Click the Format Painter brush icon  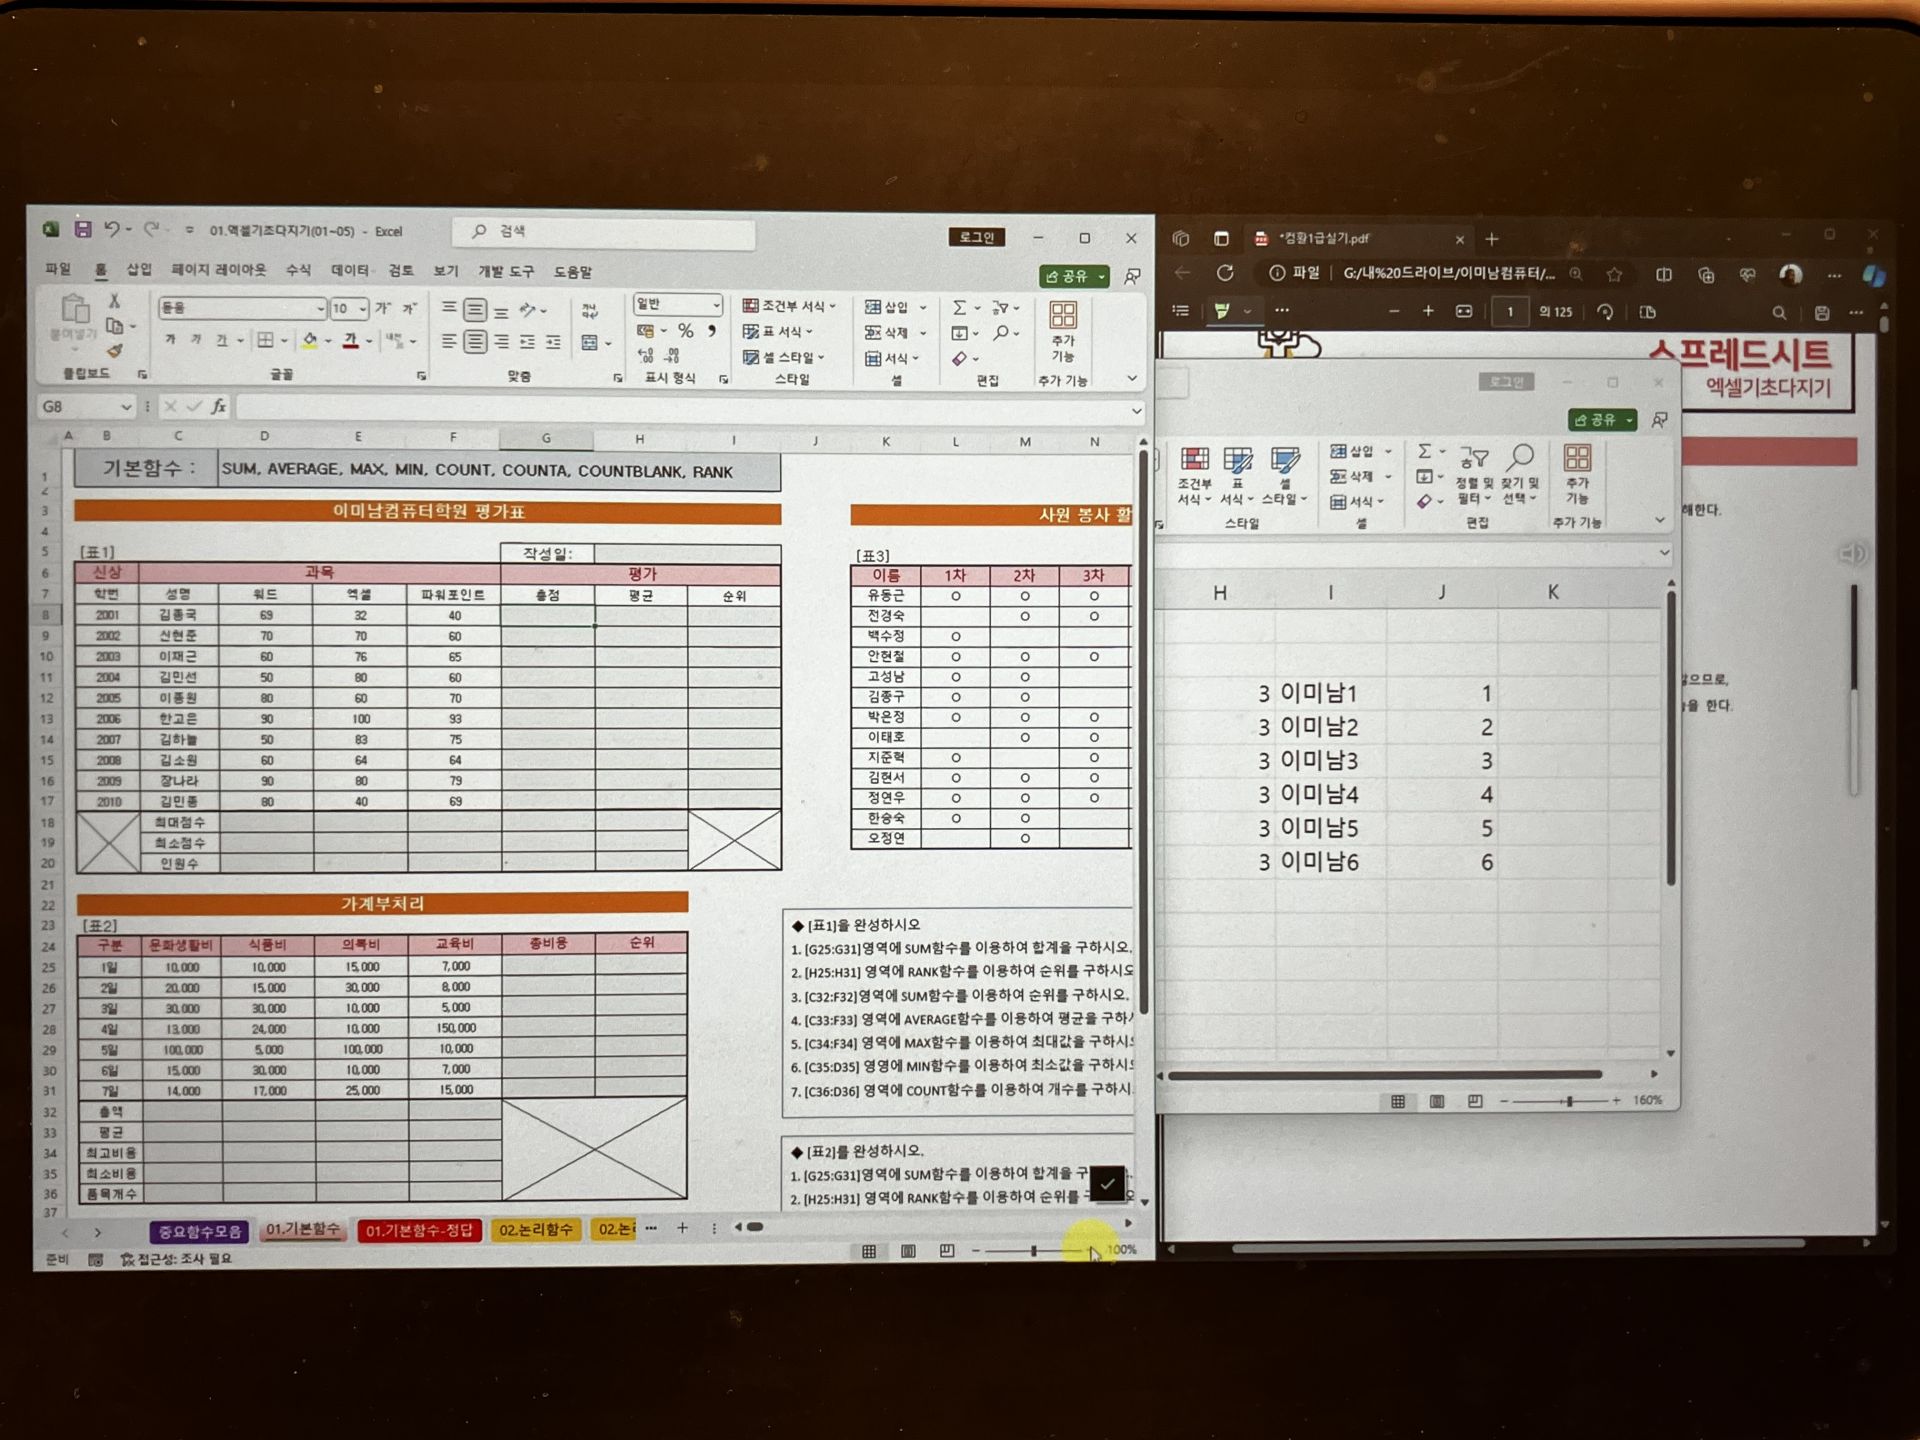(115, 351)
